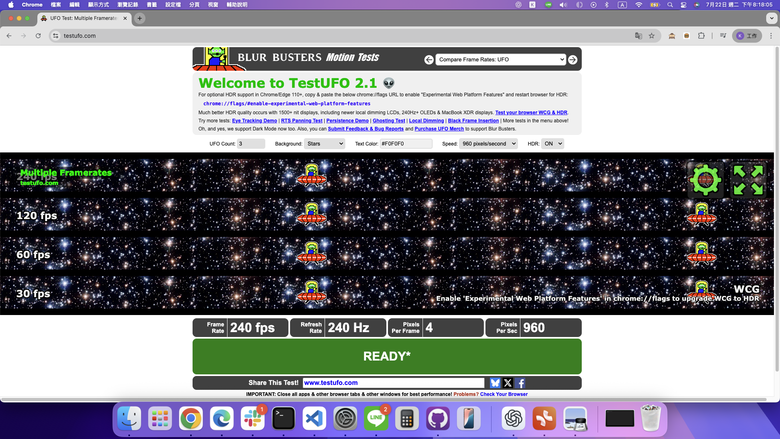Viewport: 780px width, 439px height.
Task: Open the Apple menu
Action: [x=10, y=4]
